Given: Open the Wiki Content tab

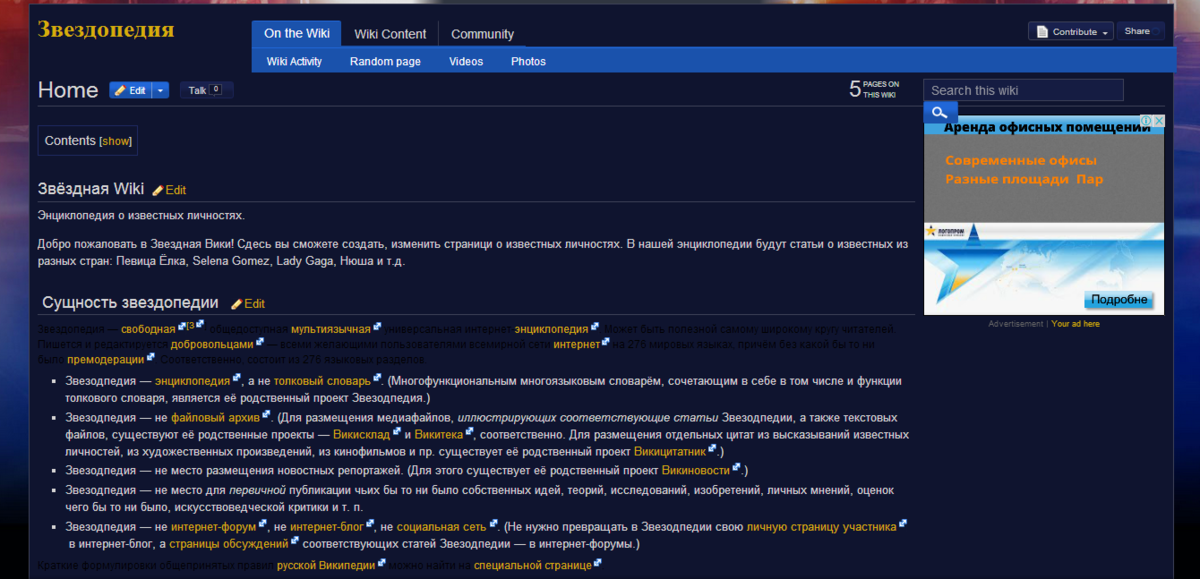Looking at the screenshot, I should pyautogui.click(x=390, y=34).
